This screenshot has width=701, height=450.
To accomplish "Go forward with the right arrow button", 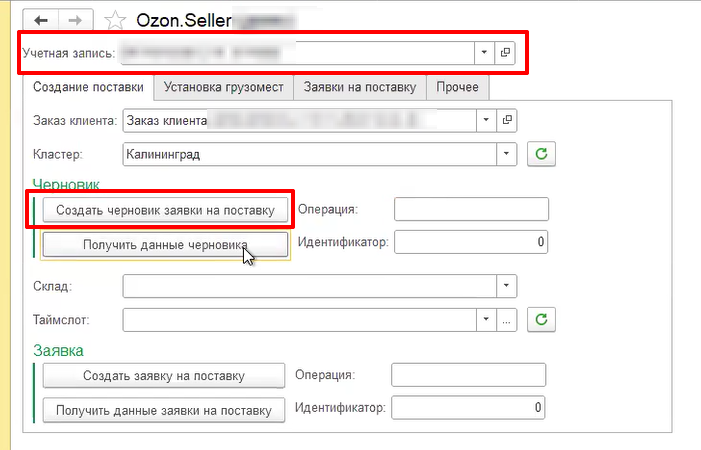I will (x=75, y=20).
